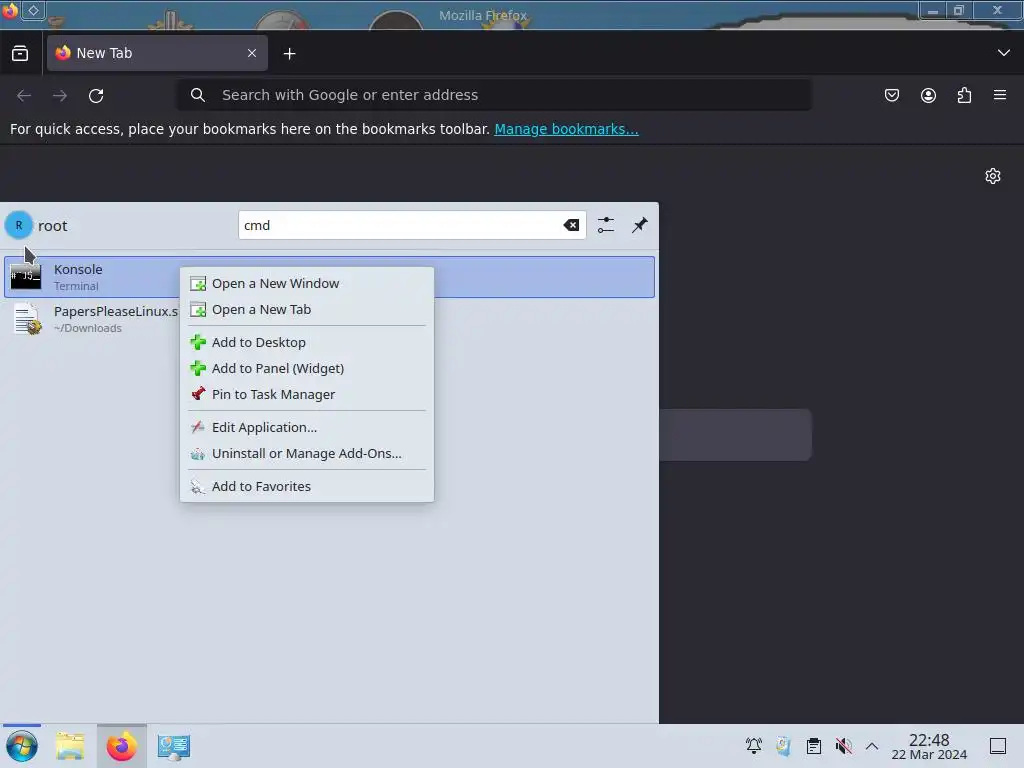The image size is (1024, 768).
Task: Follow the Manage bookmarks link
Action: [x=566, y=129]
